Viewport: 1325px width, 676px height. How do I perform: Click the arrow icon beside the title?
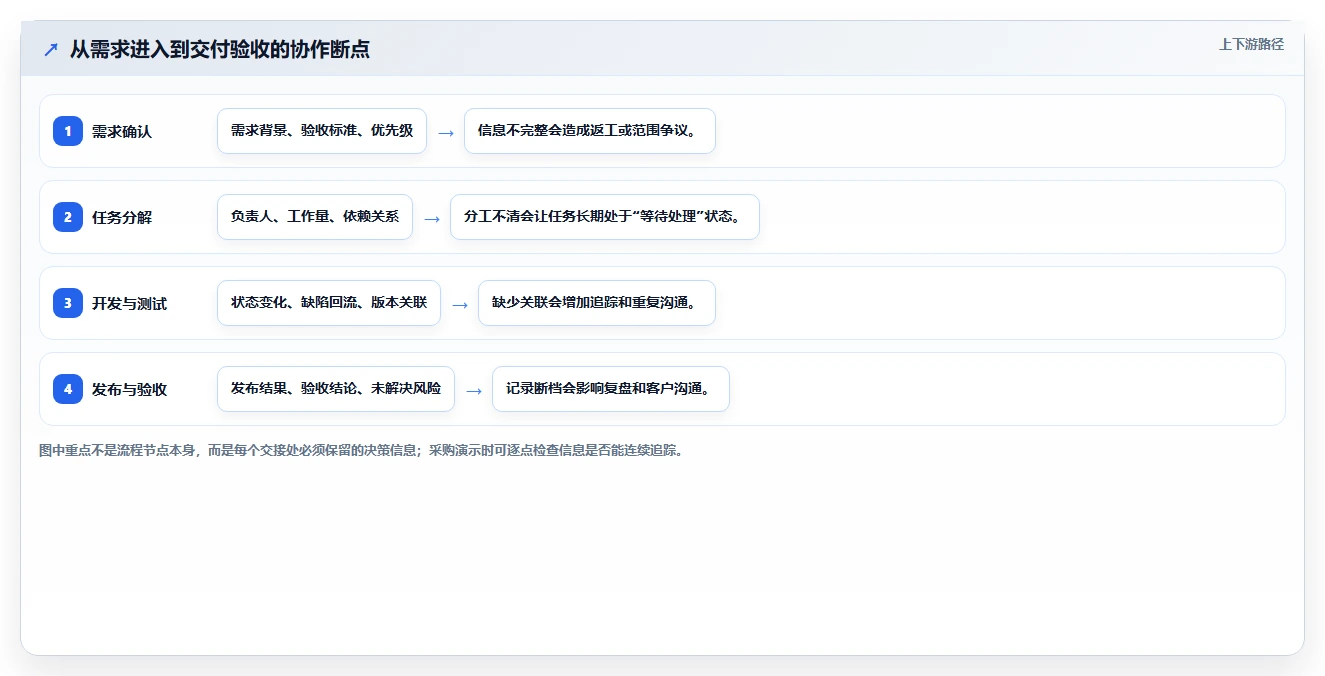point(50,49)
